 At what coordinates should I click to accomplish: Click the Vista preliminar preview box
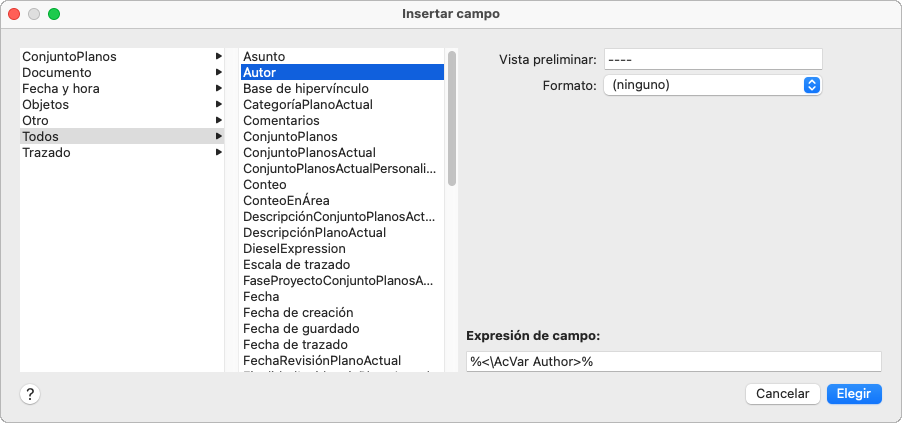pos(712,59)
